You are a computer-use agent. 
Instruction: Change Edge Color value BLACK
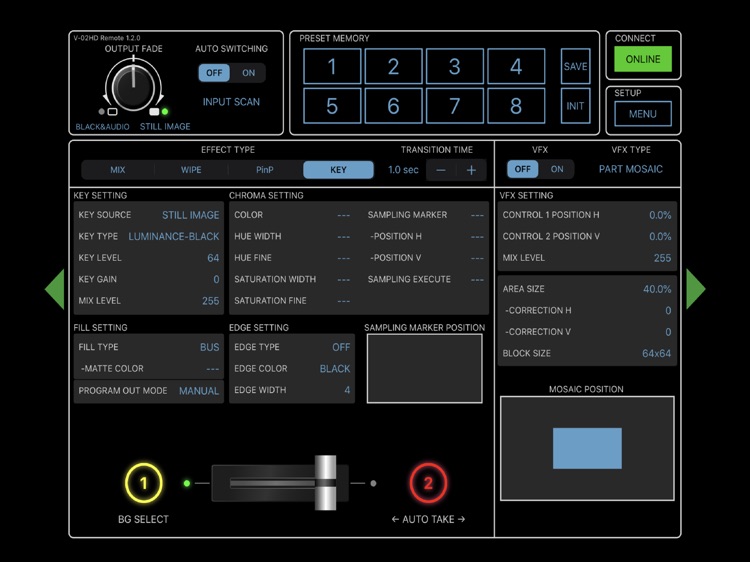[335, 369]
